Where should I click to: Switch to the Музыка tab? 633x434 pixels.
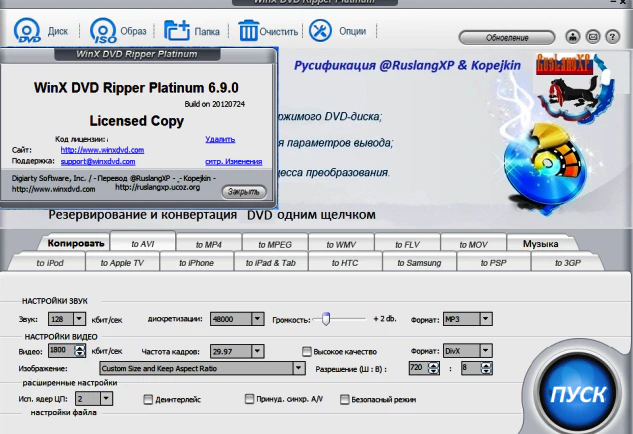point(541,244)
